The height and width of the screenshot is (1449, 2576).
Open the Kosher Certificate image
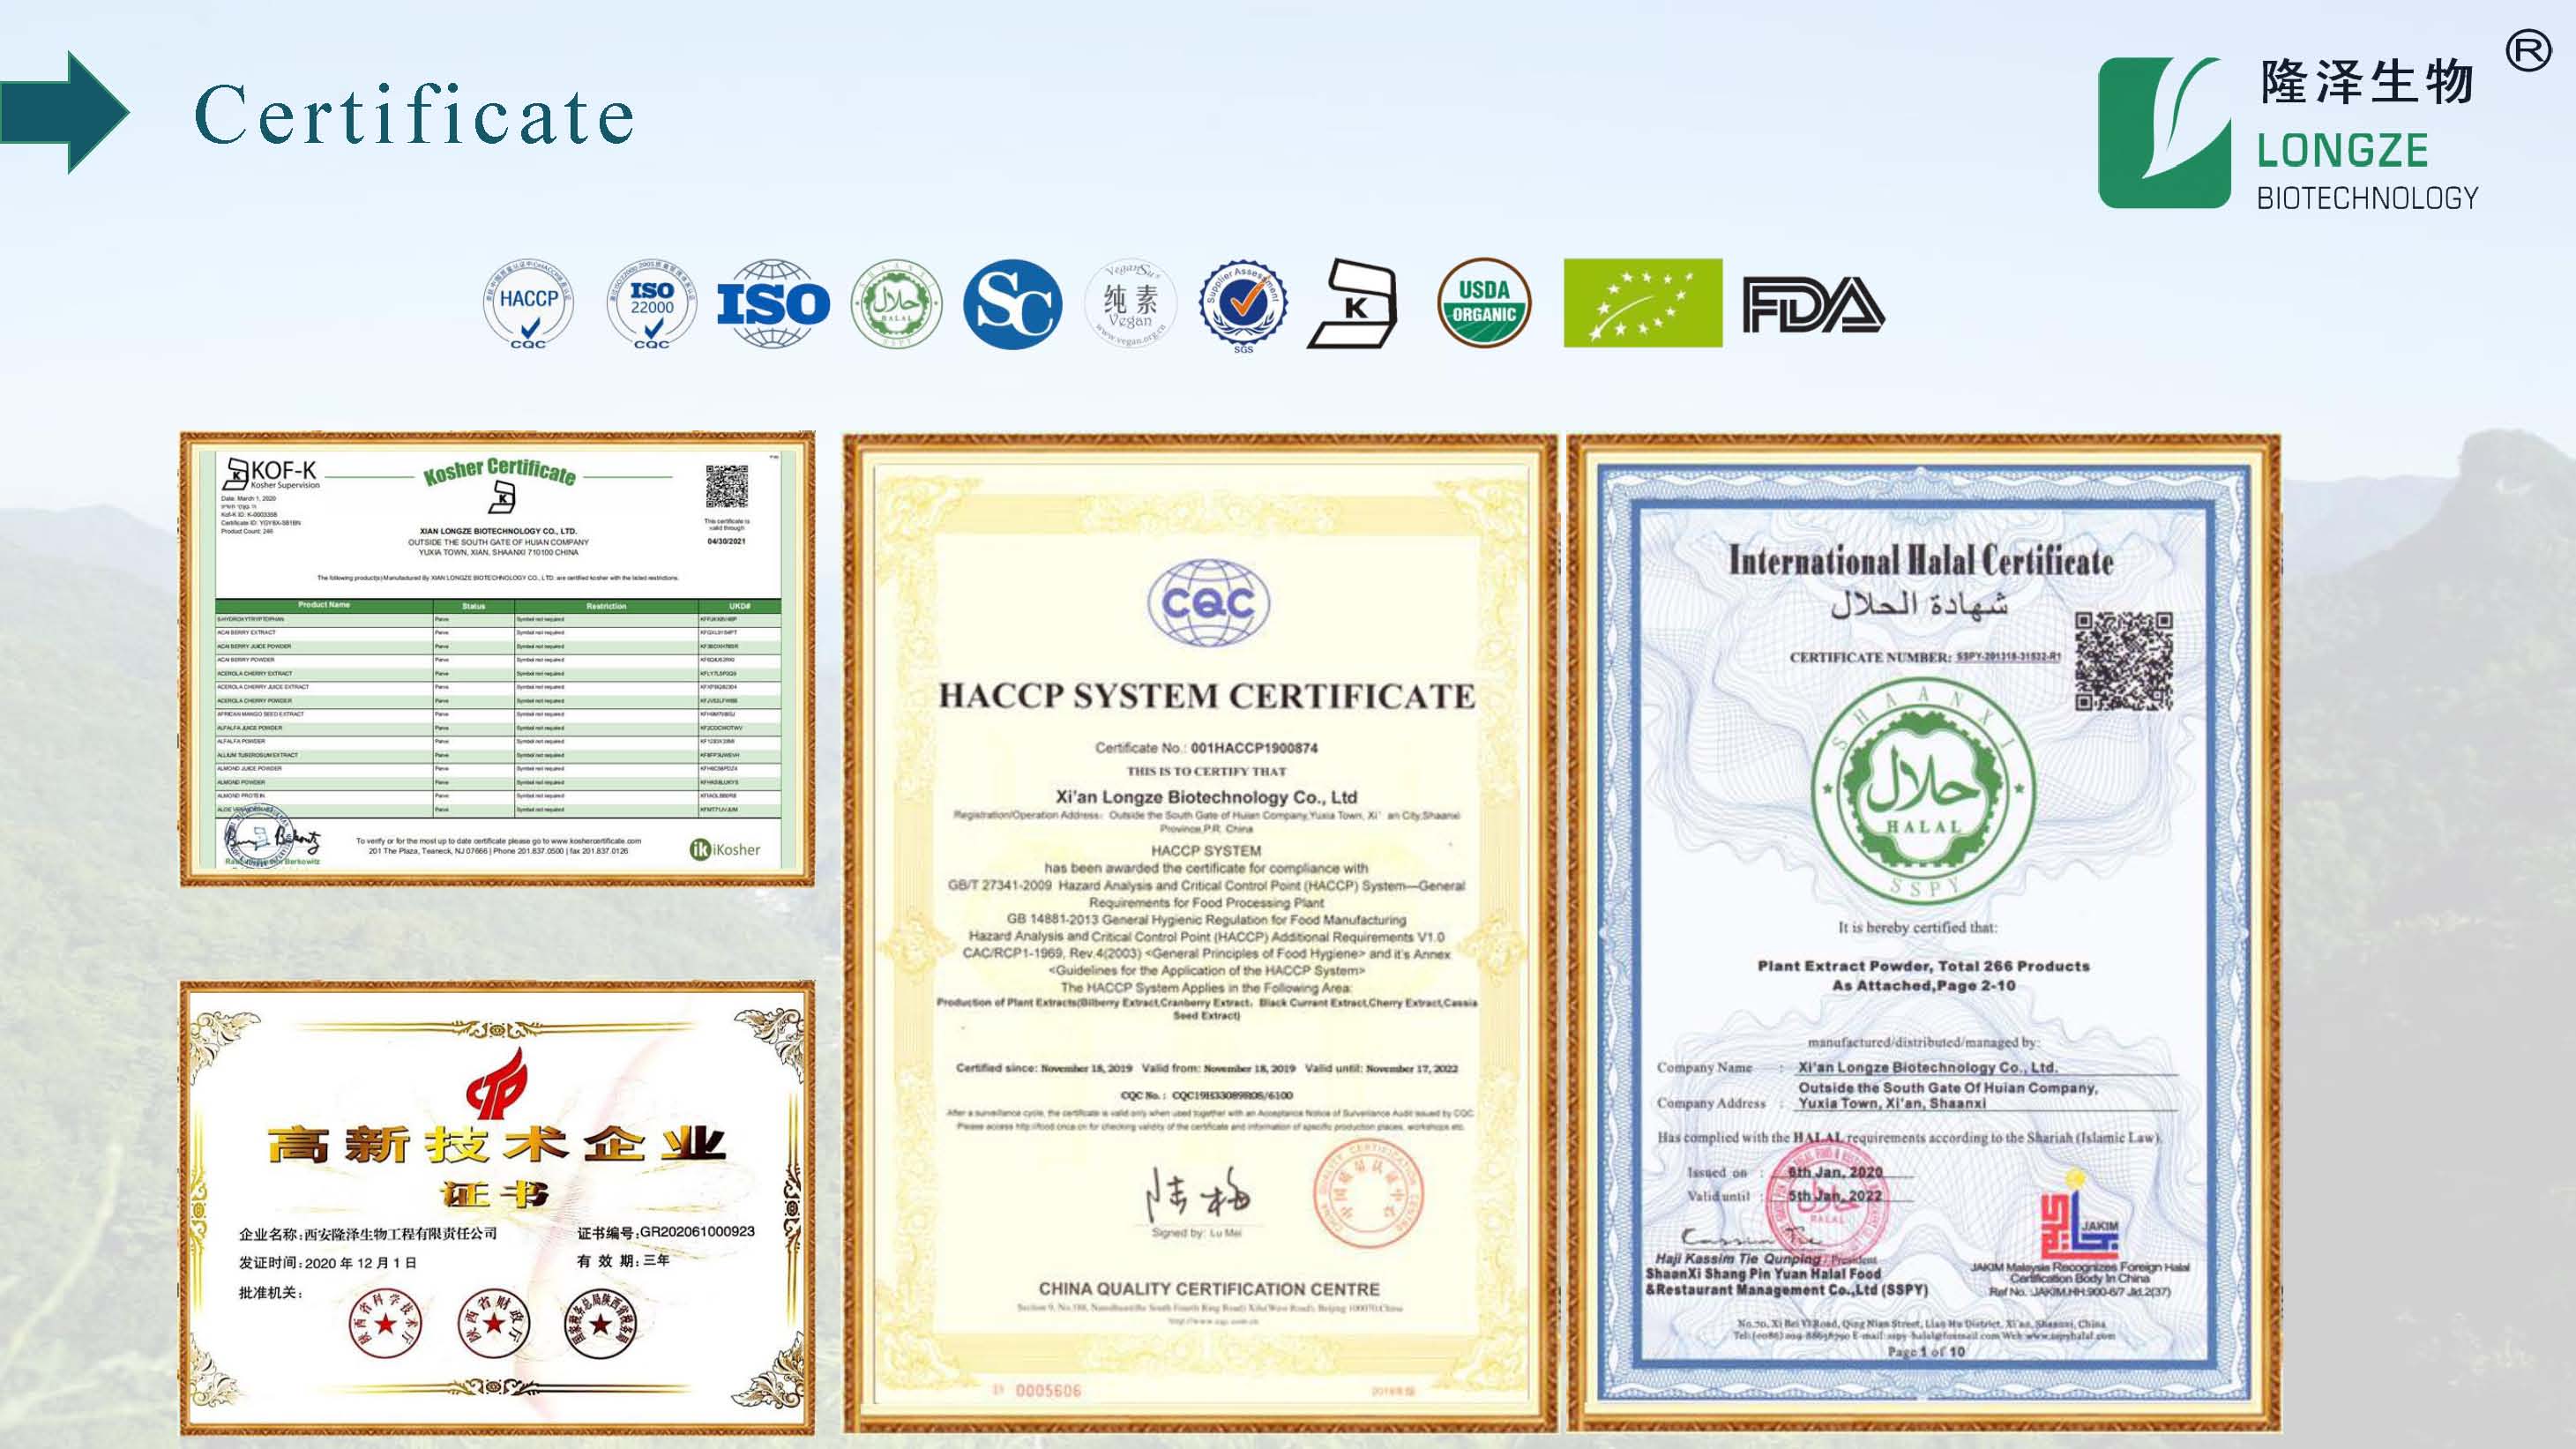pos(497,659)
